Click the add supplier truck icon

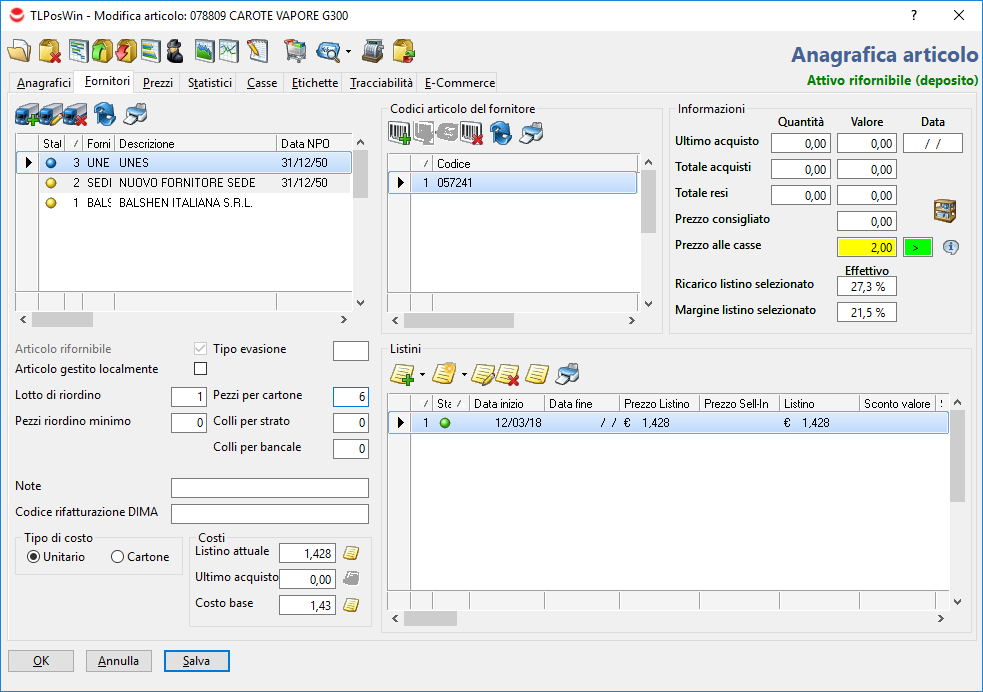pyautogui.click(x=27, y=113)
